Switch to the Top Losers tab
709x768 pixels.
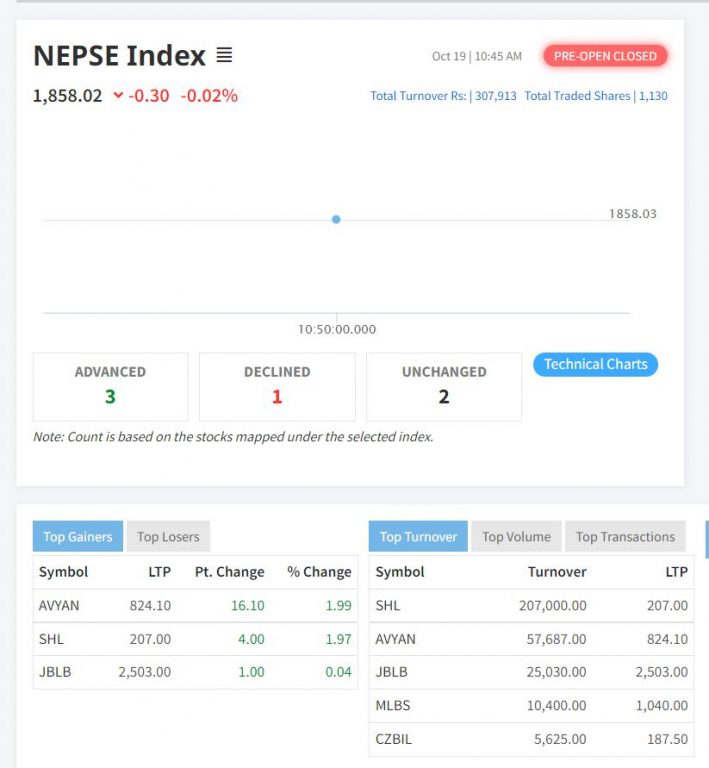point(168,537)
